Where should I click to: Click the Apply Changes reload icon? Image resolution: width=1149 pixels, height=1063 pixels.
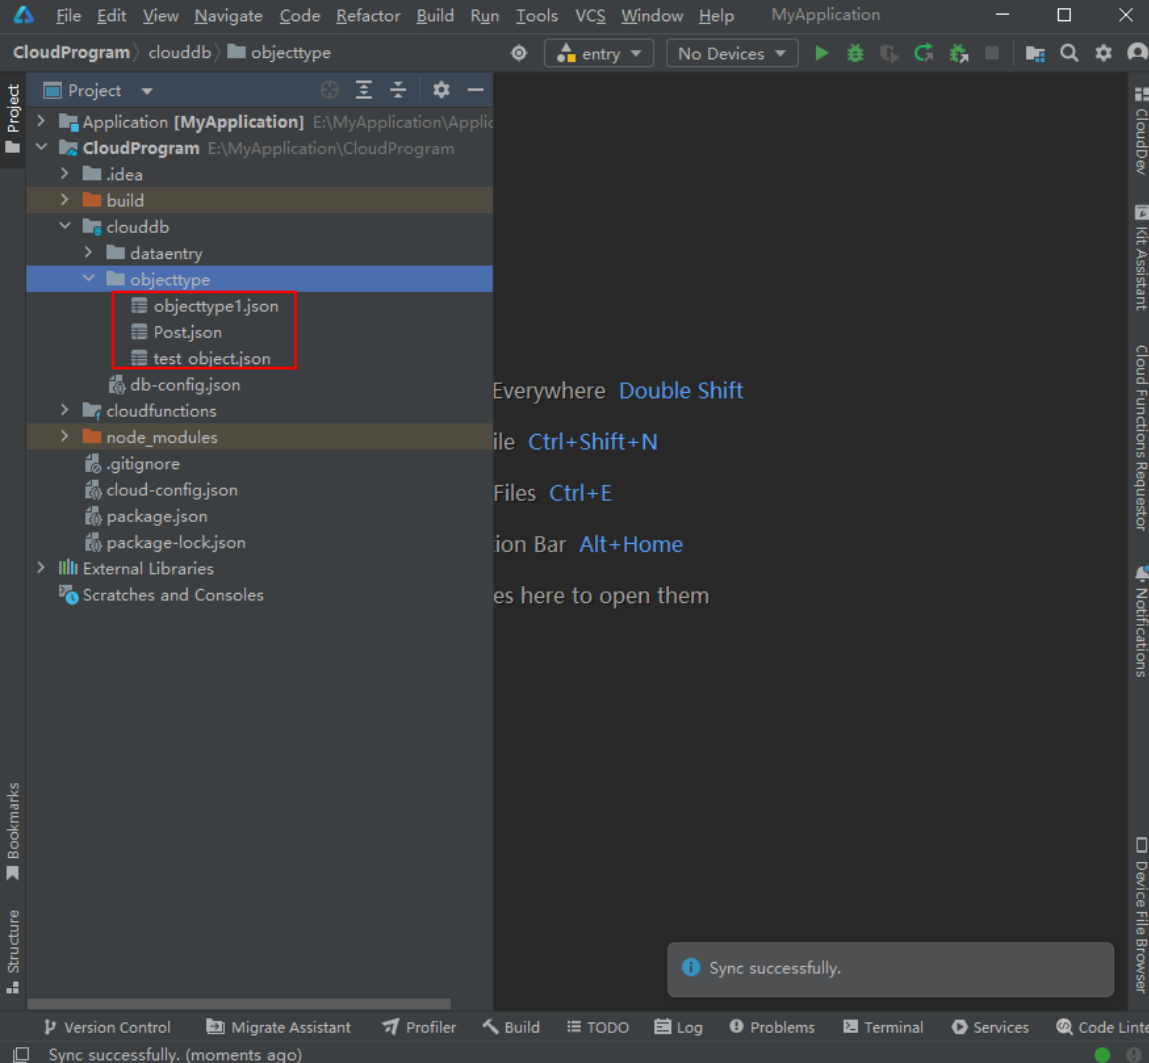tap(923, 53)
